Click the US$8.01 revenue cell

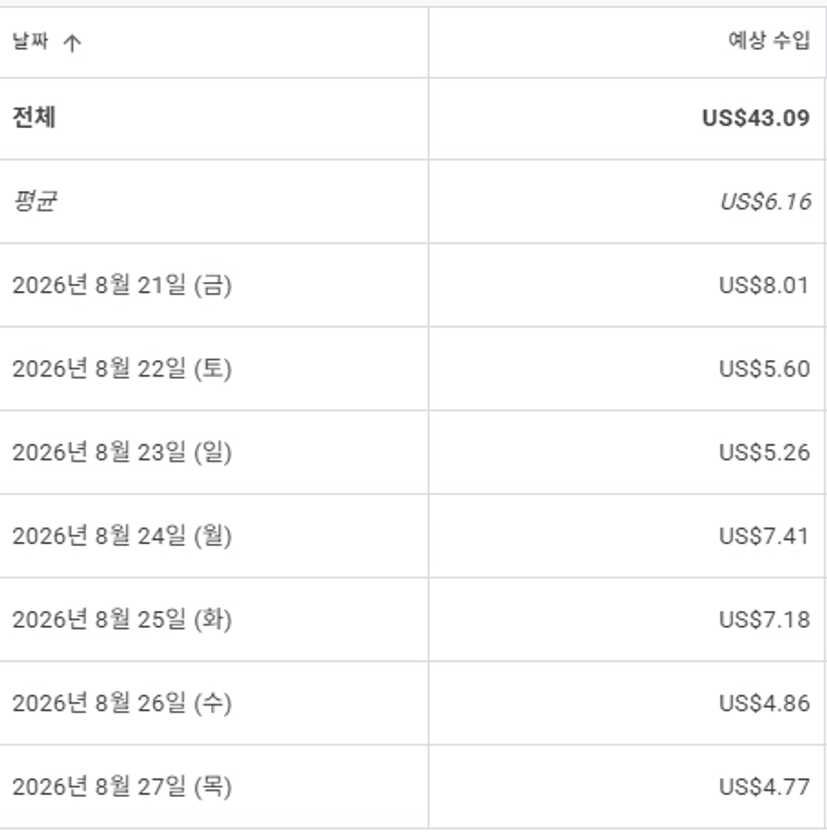coord(764,286)
